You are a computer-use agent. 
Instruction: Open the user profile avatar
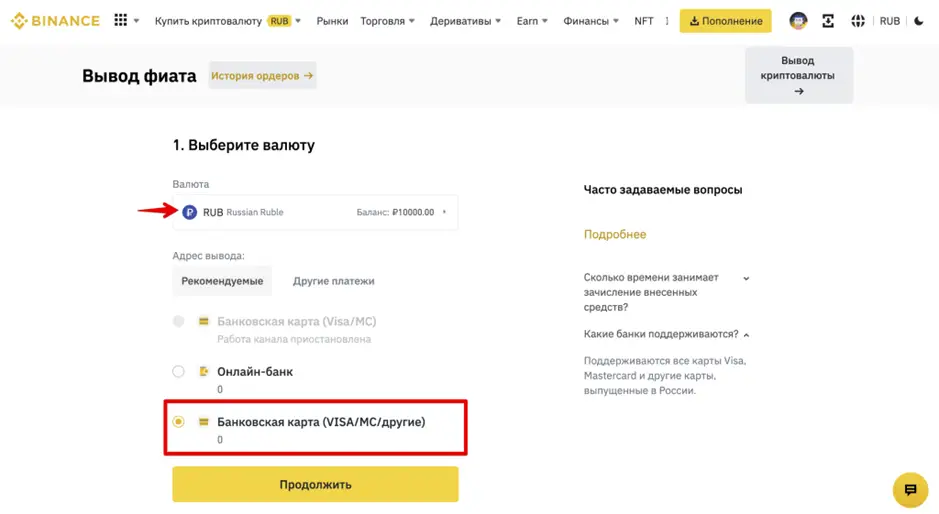click(798, 21)
